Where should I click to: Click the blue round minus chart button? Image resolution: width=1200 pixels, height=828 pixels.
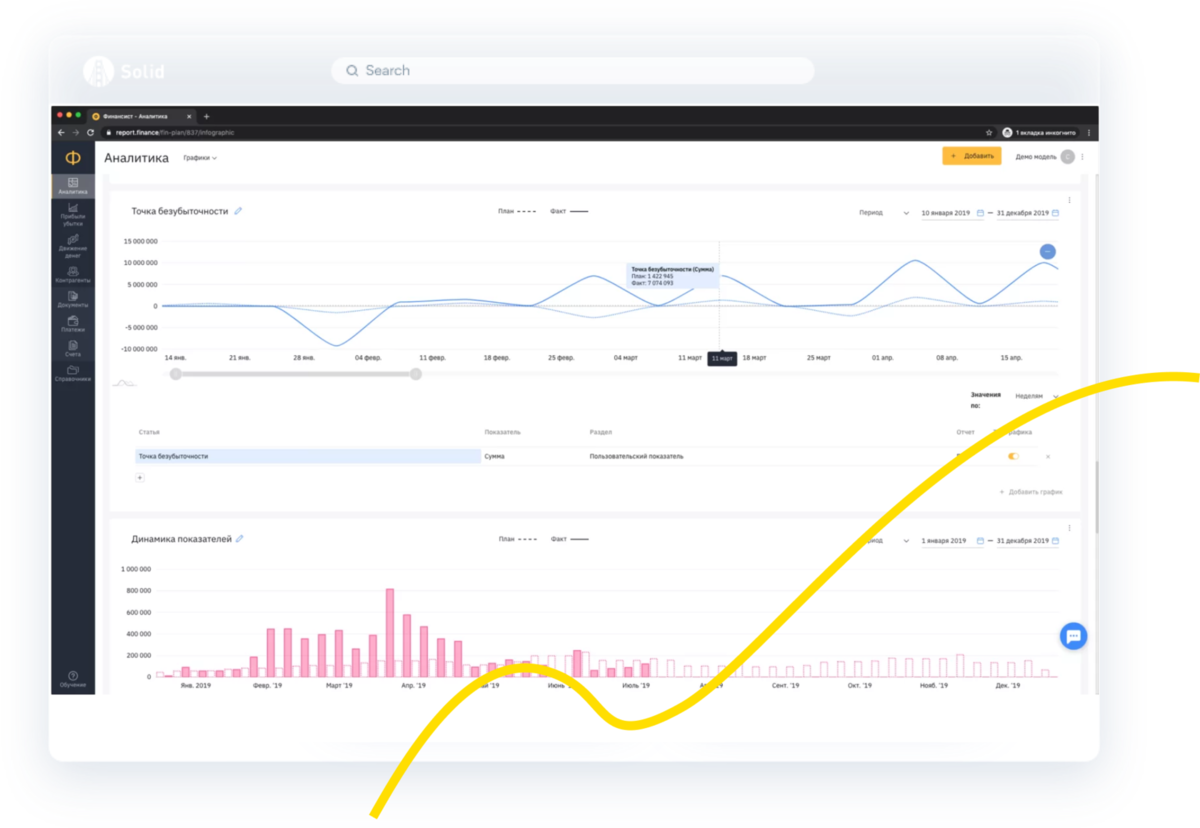tap(1047, 251)
